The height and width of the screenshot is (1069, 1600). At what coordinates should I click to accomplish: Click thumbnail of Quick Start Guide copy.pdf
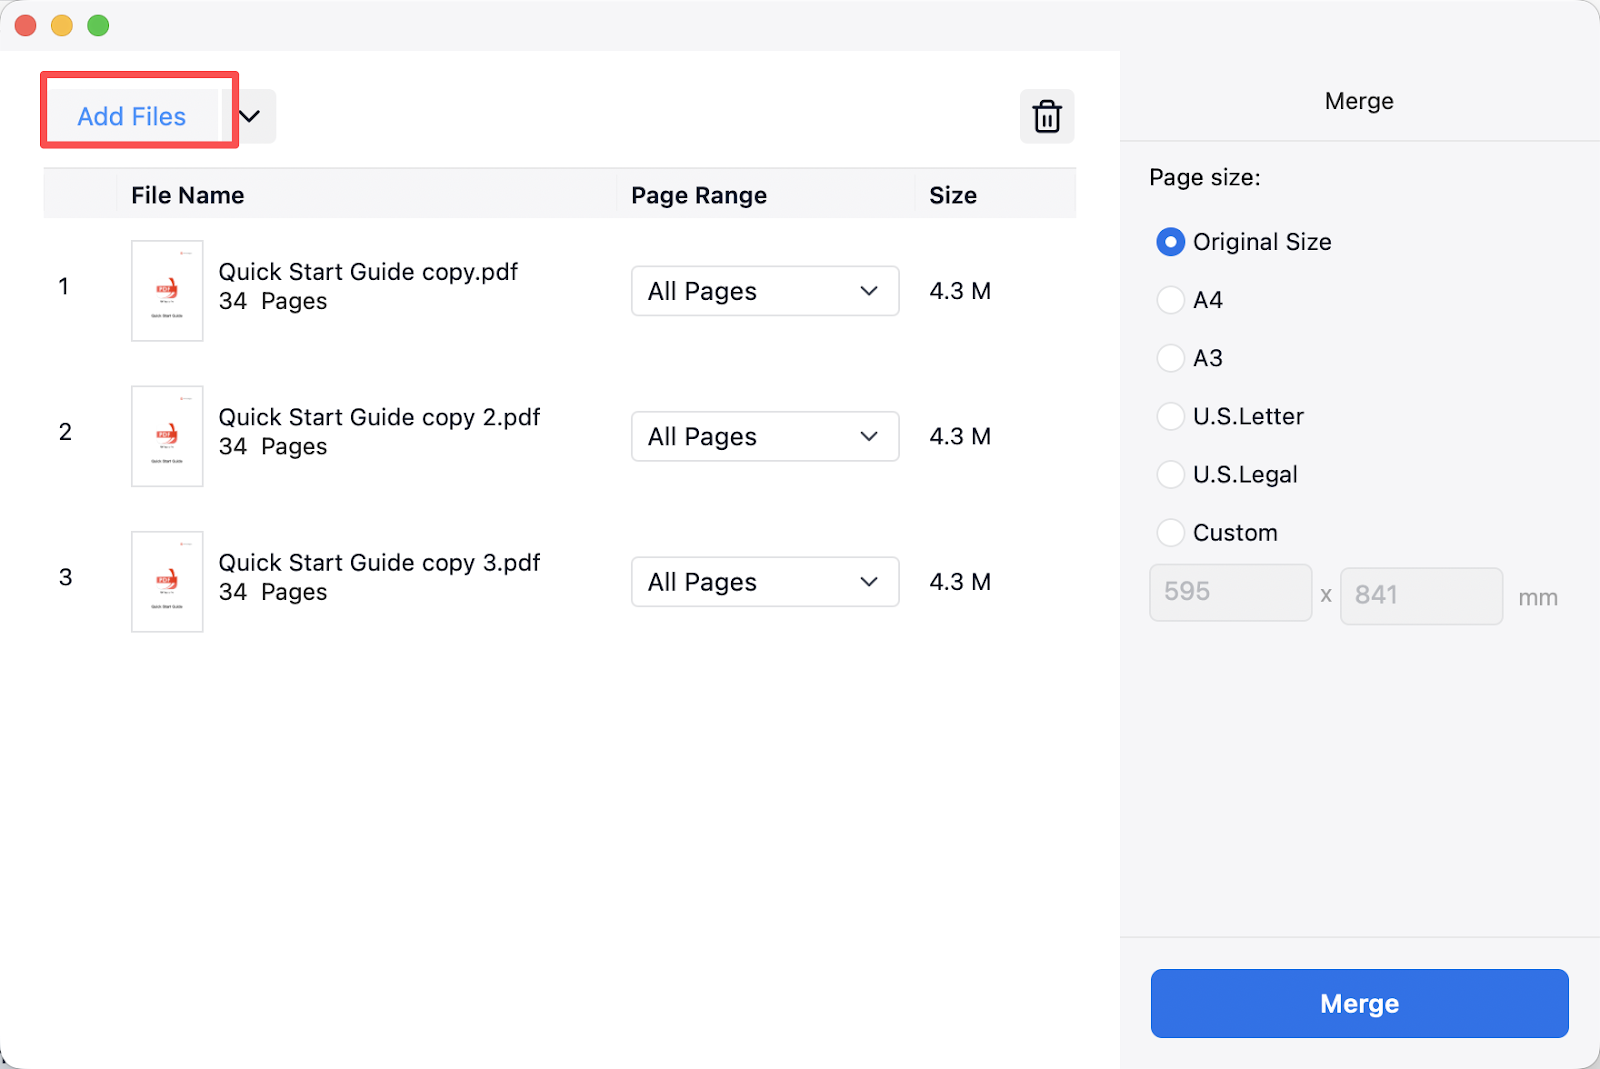(x=167, y=291)
